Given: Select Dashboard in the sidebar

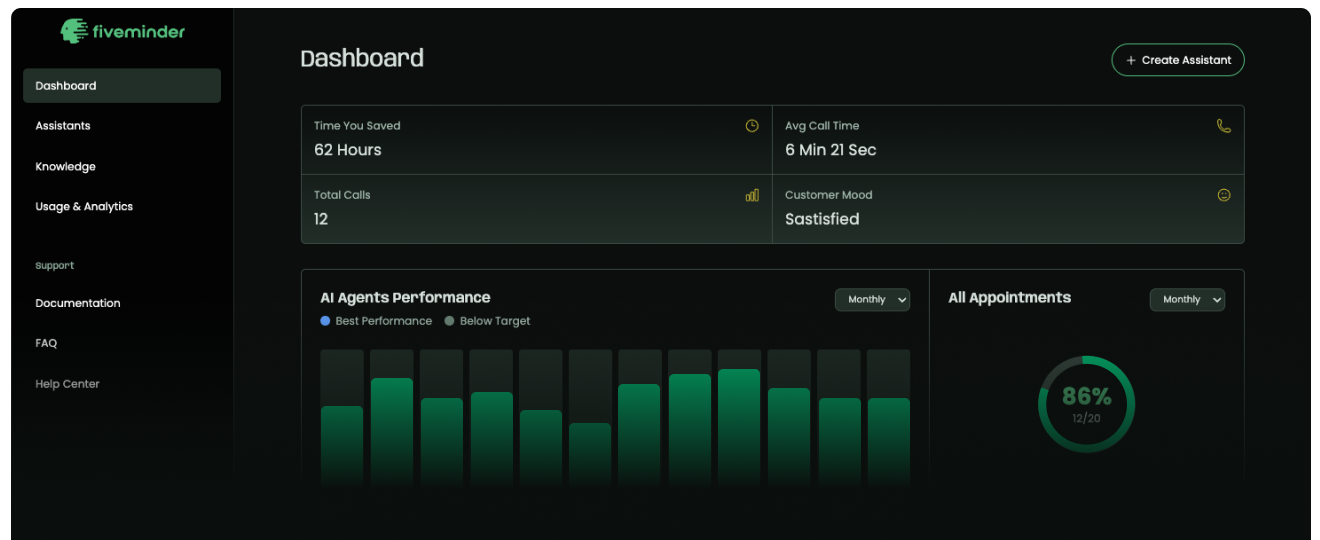Looking at the screenshot, I should click(121, 86).
